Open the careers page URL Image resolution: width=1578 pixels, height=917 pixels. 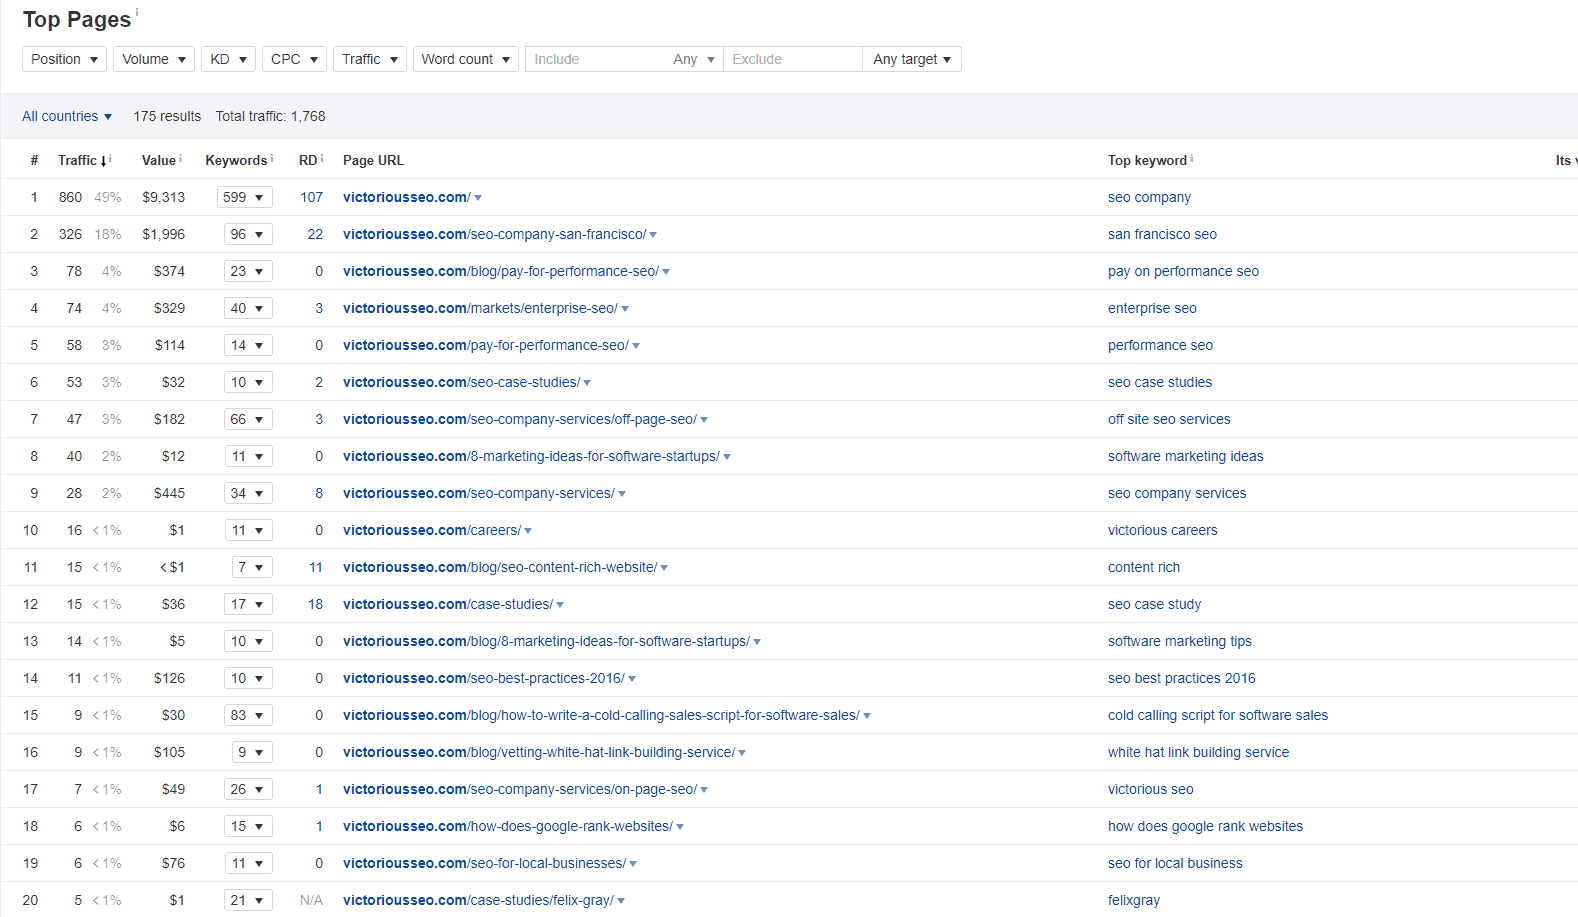click(x=432, y=530)
